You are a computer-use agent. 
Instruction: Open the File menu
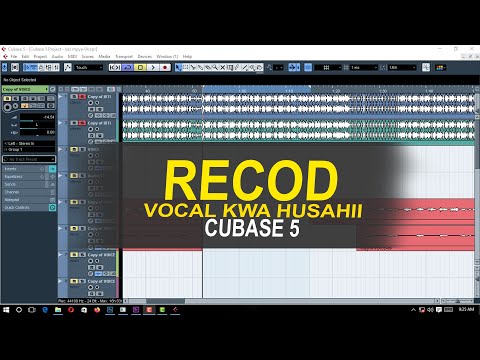[x=14, y=57]
